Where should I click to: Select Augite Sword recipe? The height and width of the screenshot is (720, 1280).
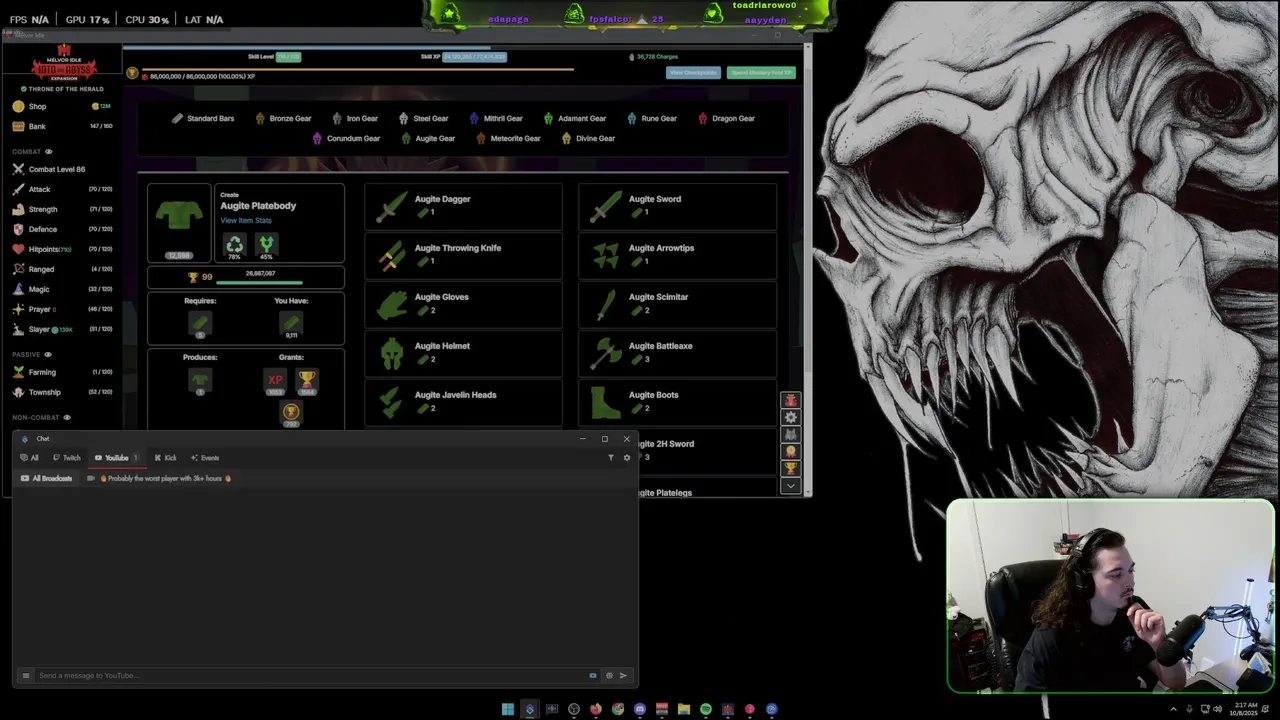click(677, 206)
